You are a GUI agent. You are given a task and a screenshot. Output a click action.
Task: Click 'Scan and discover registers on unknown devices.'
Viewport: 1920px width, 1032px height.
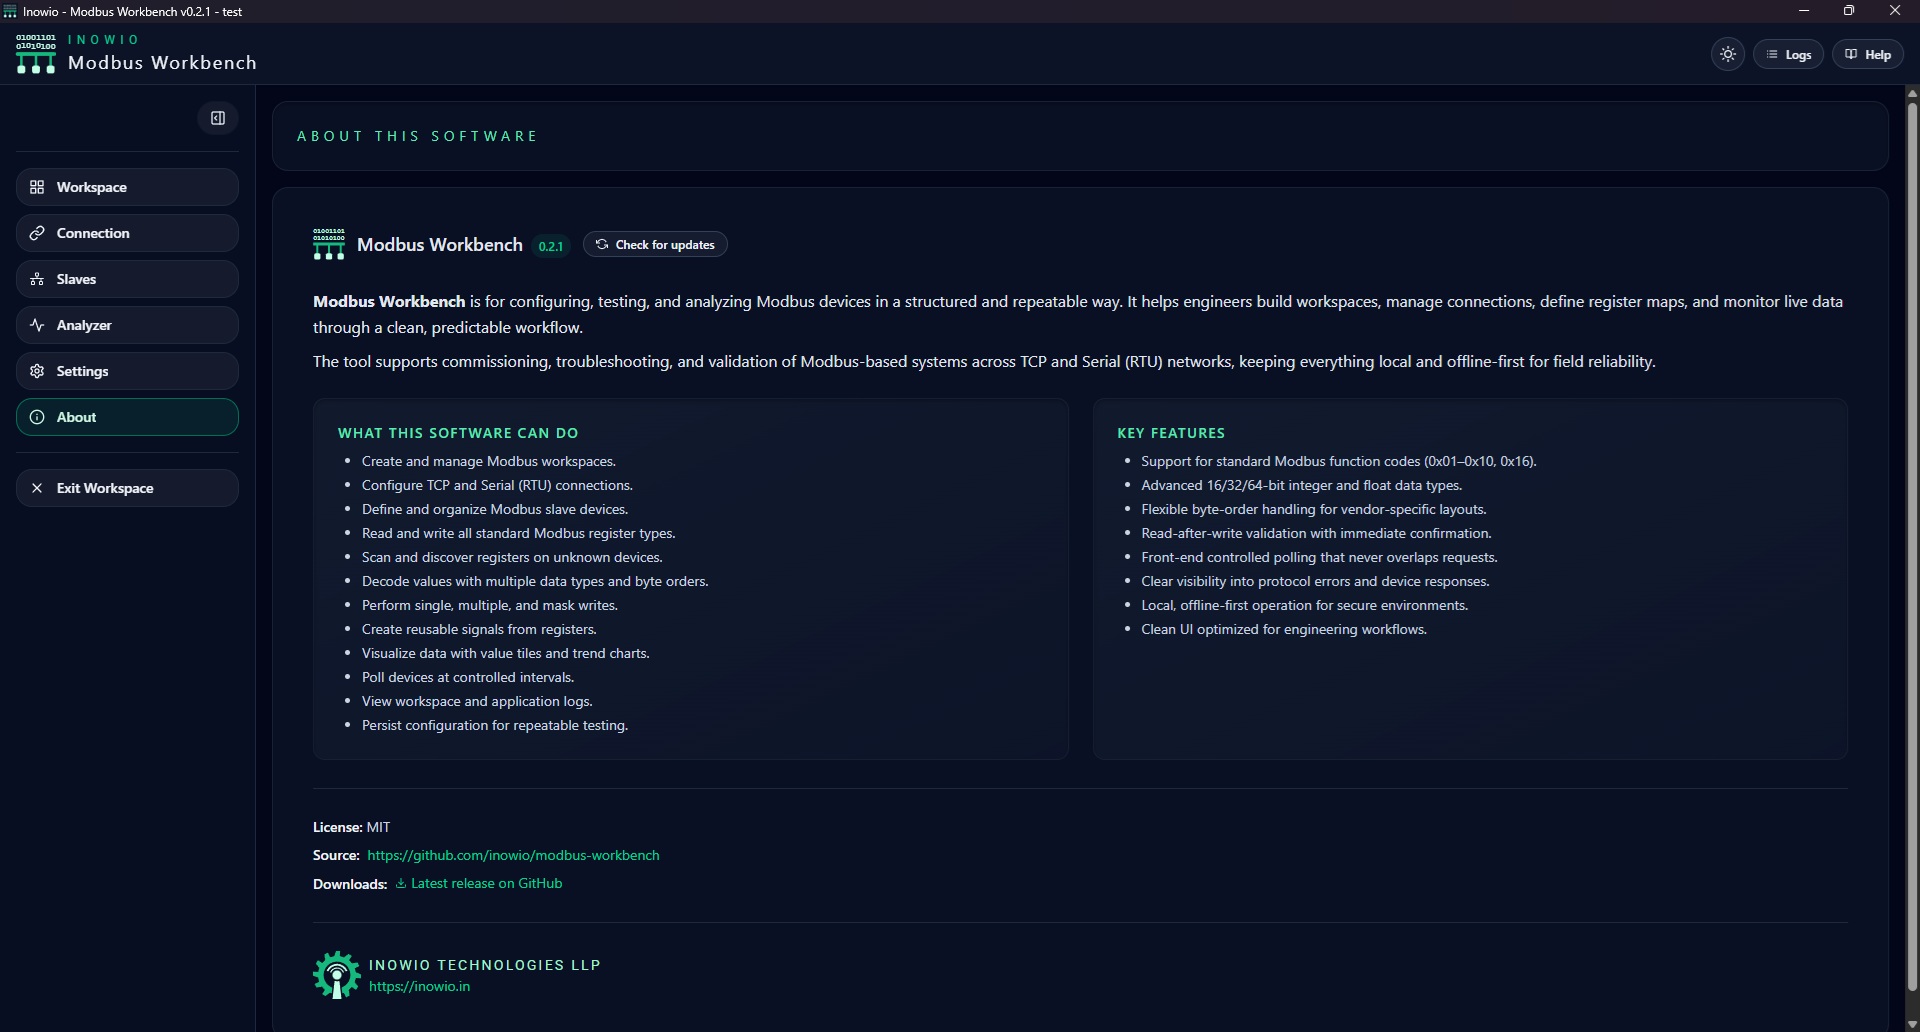(512, 557)
